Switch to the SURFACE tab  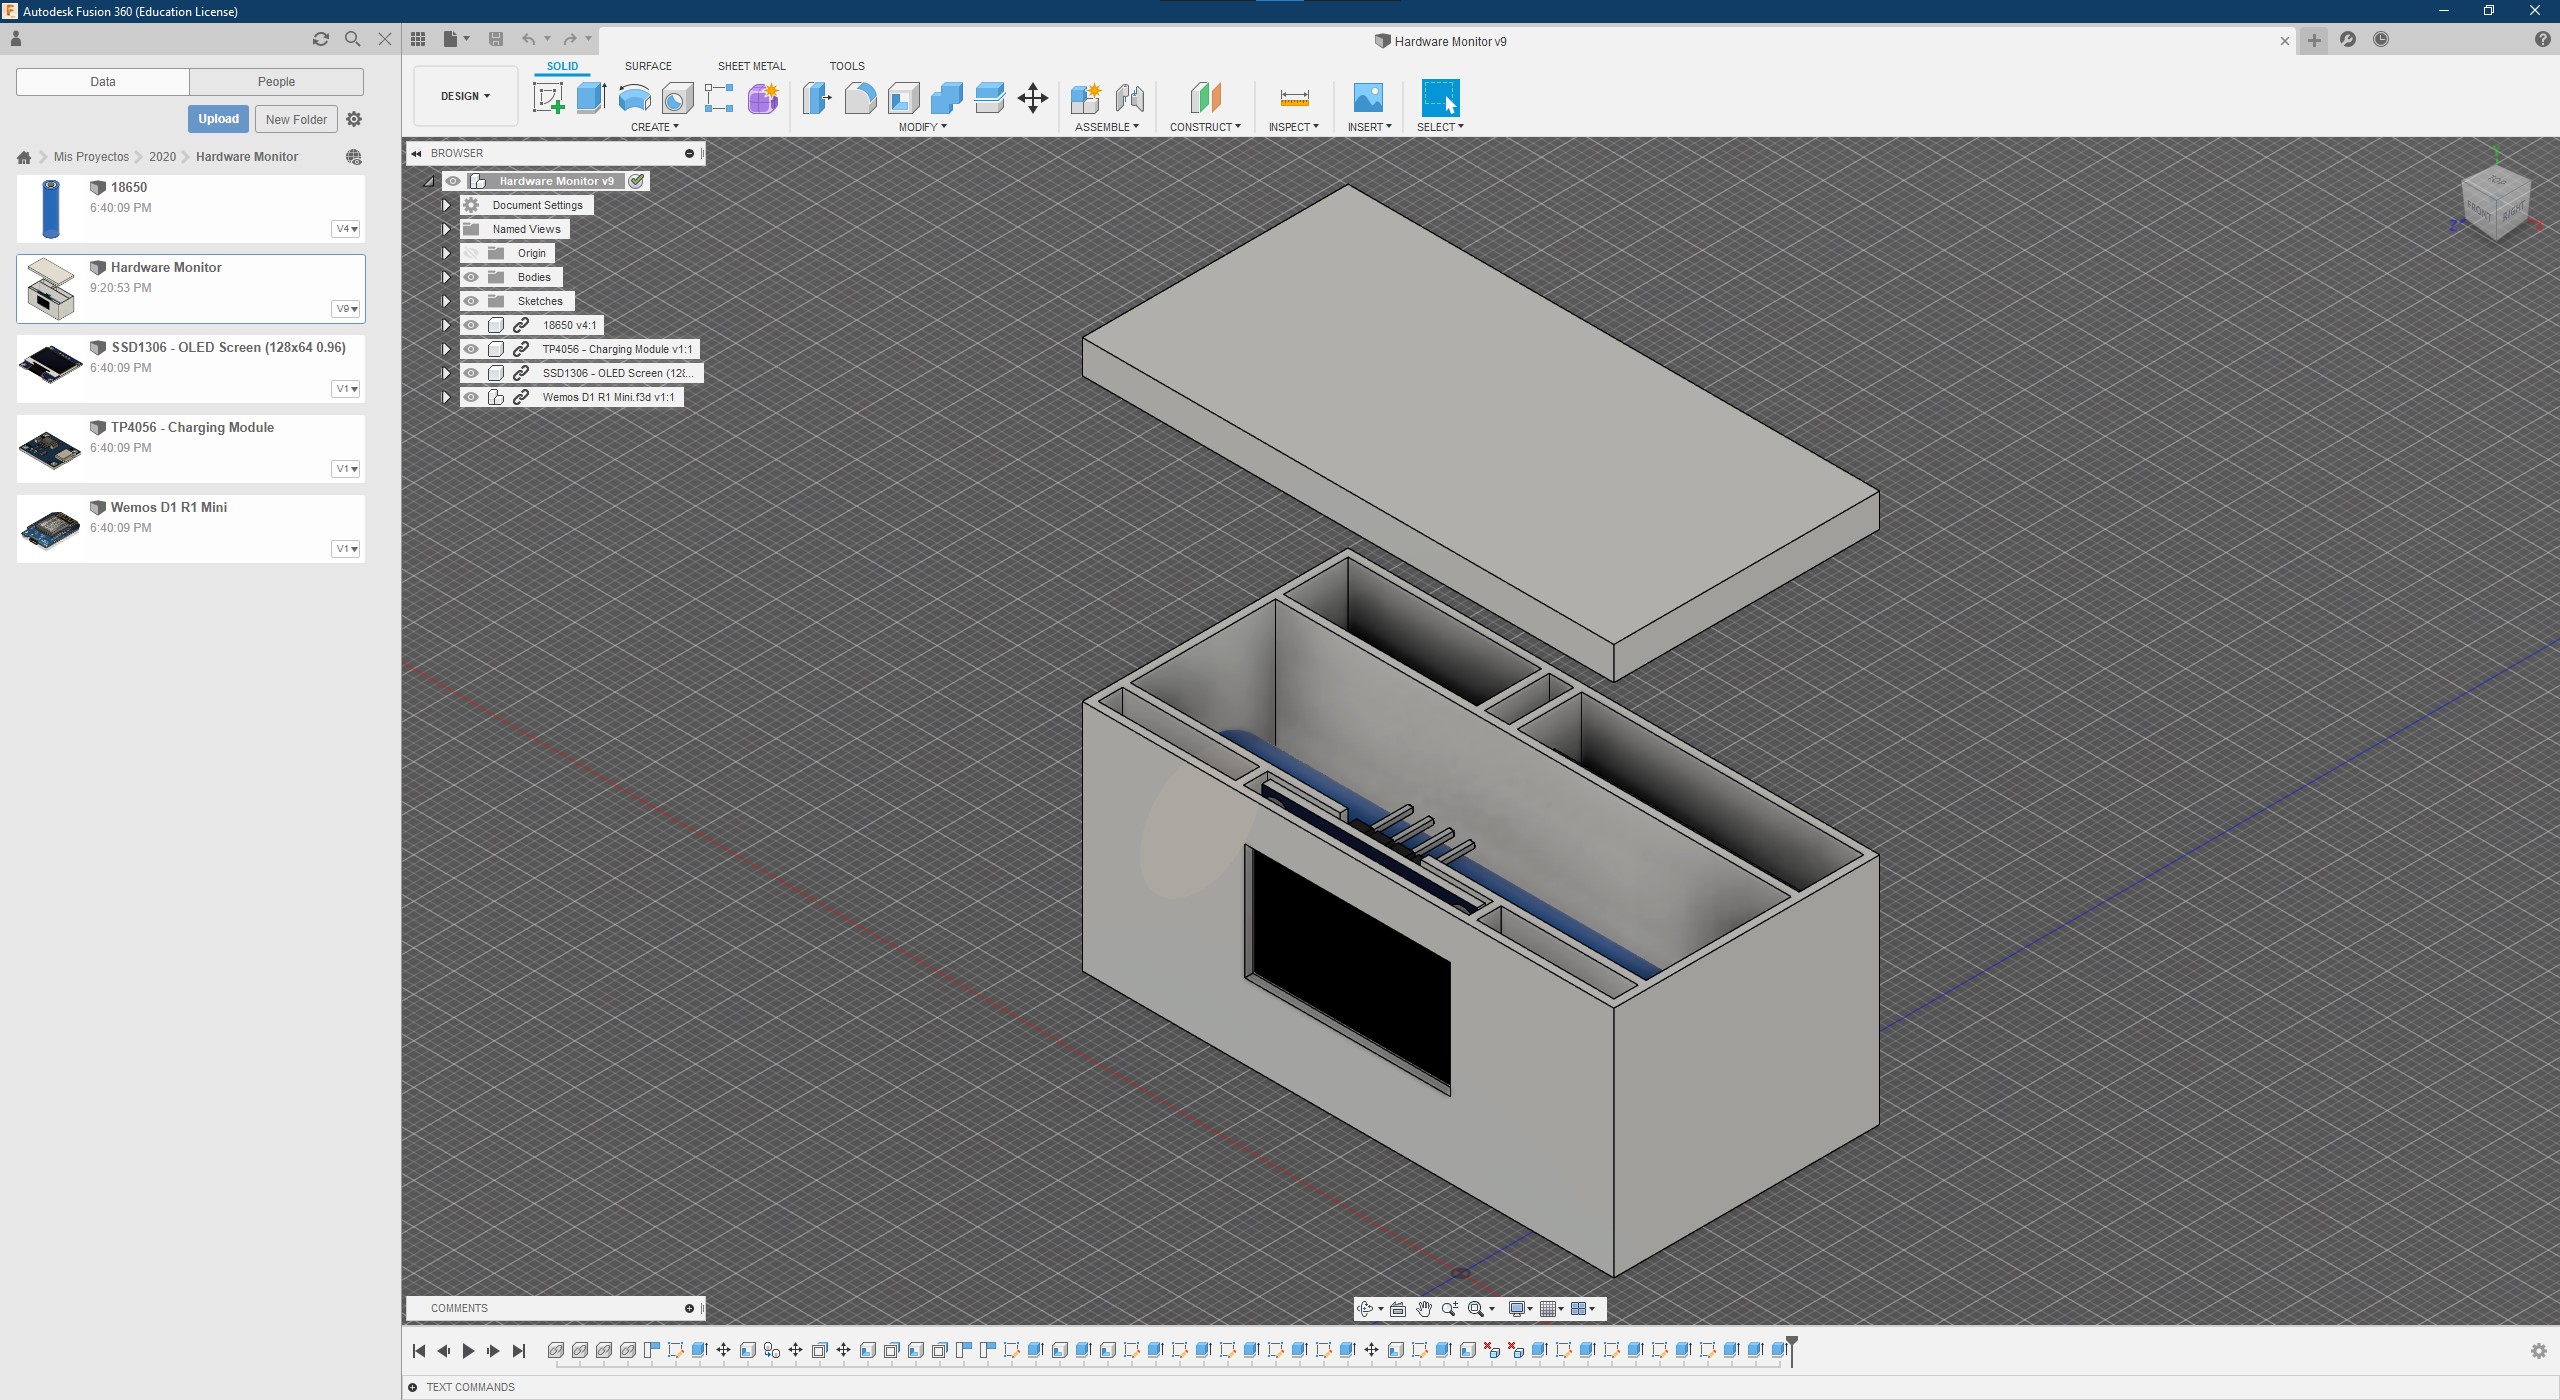pyautogui.click(x=648, y=66)
